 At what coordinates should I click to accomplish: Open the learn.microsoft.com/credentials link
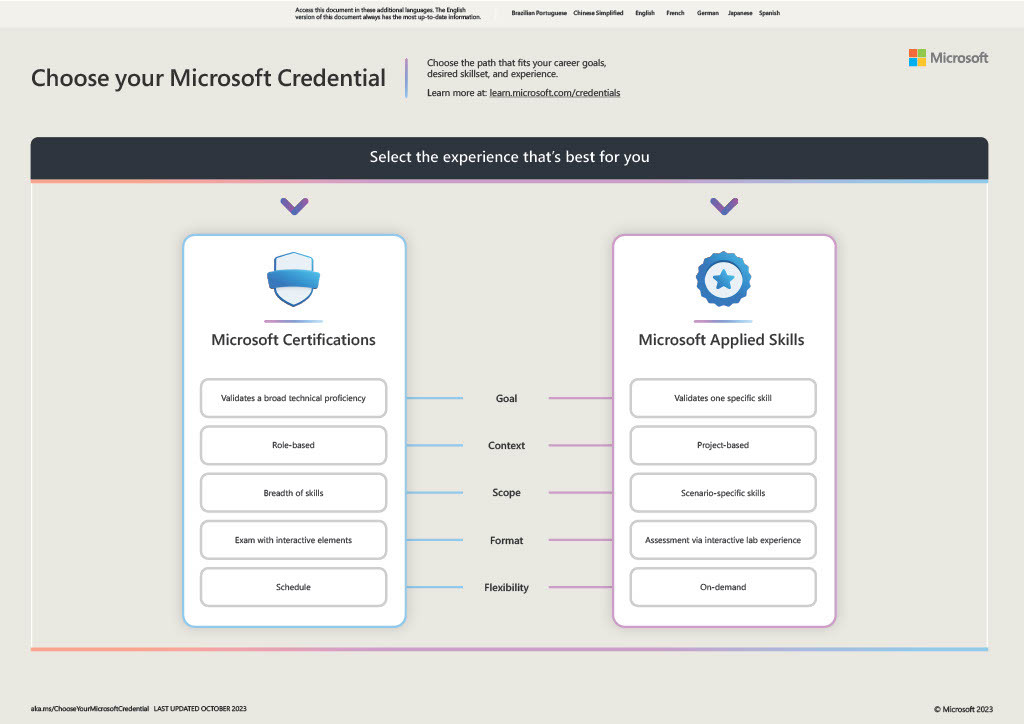tap(555, 93)
